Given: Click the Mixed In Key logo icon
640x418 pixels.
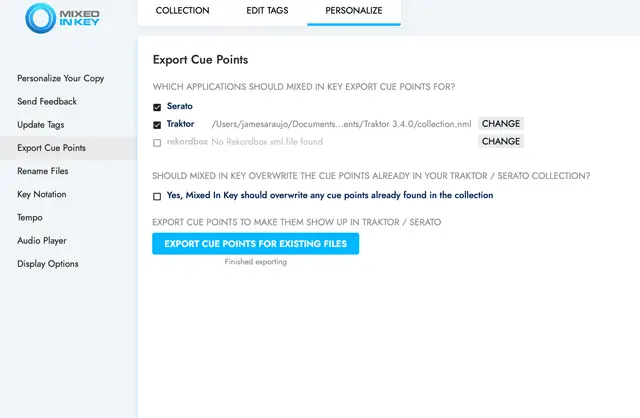Looking at the screenshot, I should click(42, 18).
